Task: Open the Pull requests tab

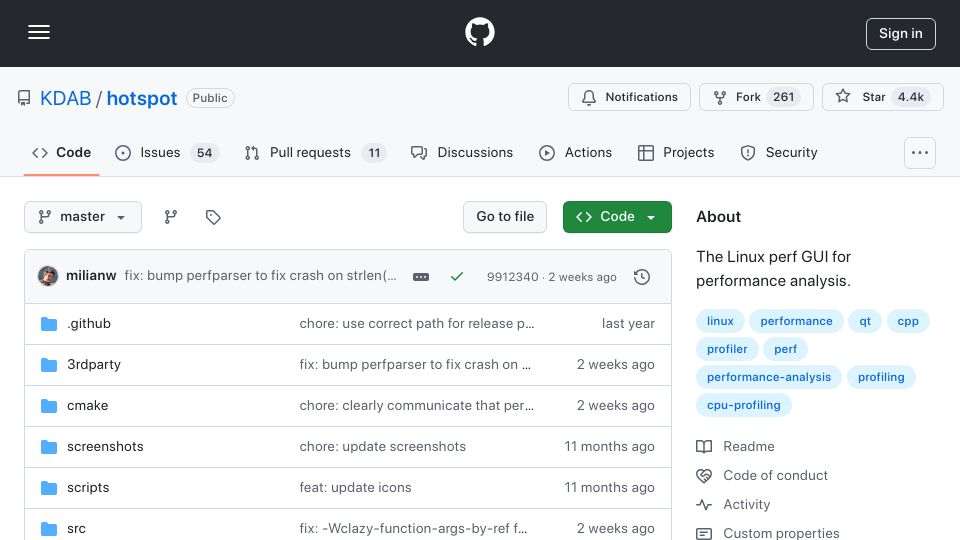Action: tap(315, 152)
